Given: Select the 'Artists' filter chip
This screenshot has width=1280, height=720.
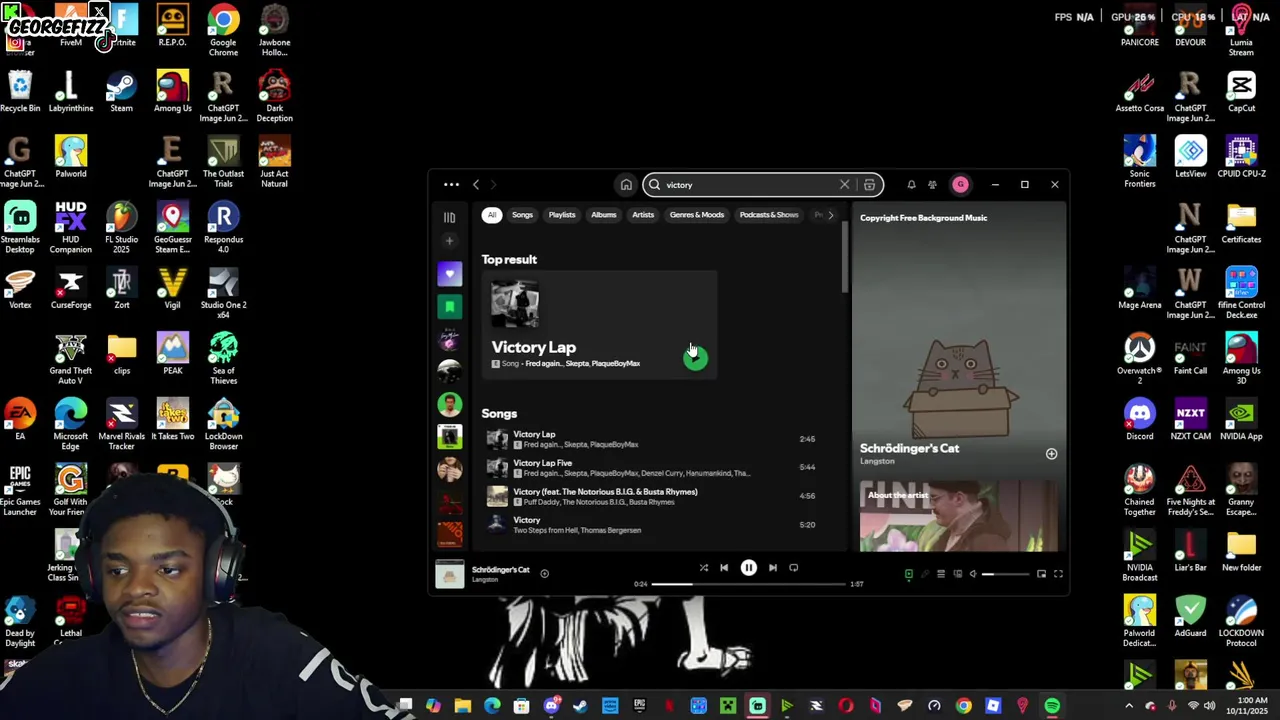Looking at the screenshot, I should 643,215.
